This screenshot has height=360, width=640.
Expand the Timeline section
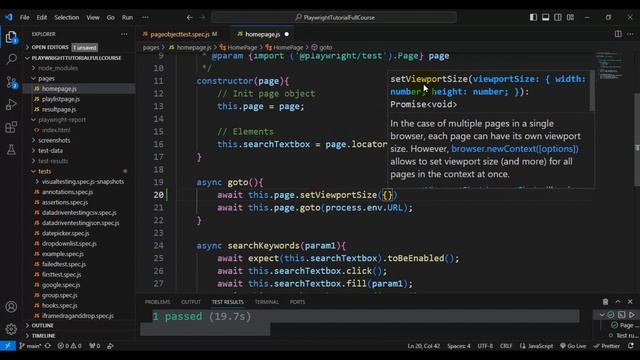[78, 336]
